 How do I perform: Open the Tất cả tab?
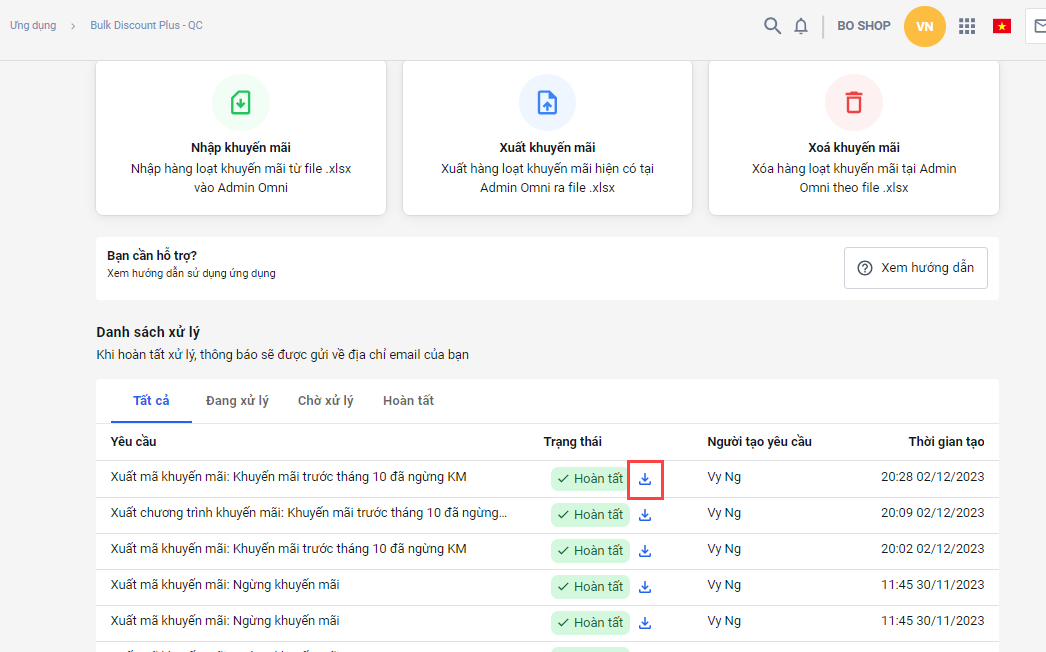pos(151,401)
